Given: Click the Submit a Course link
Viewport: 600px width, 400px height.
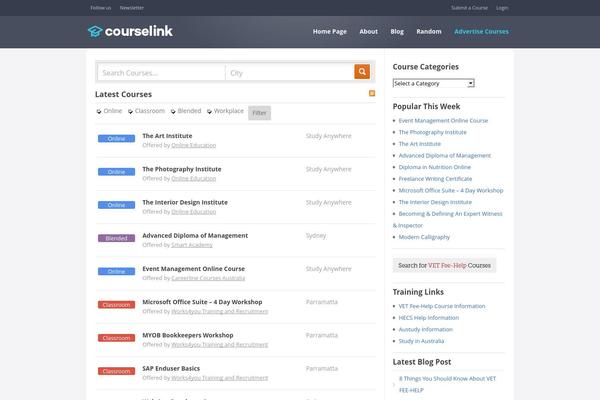Looking at the screenshot, I should [x=469, y=8].
